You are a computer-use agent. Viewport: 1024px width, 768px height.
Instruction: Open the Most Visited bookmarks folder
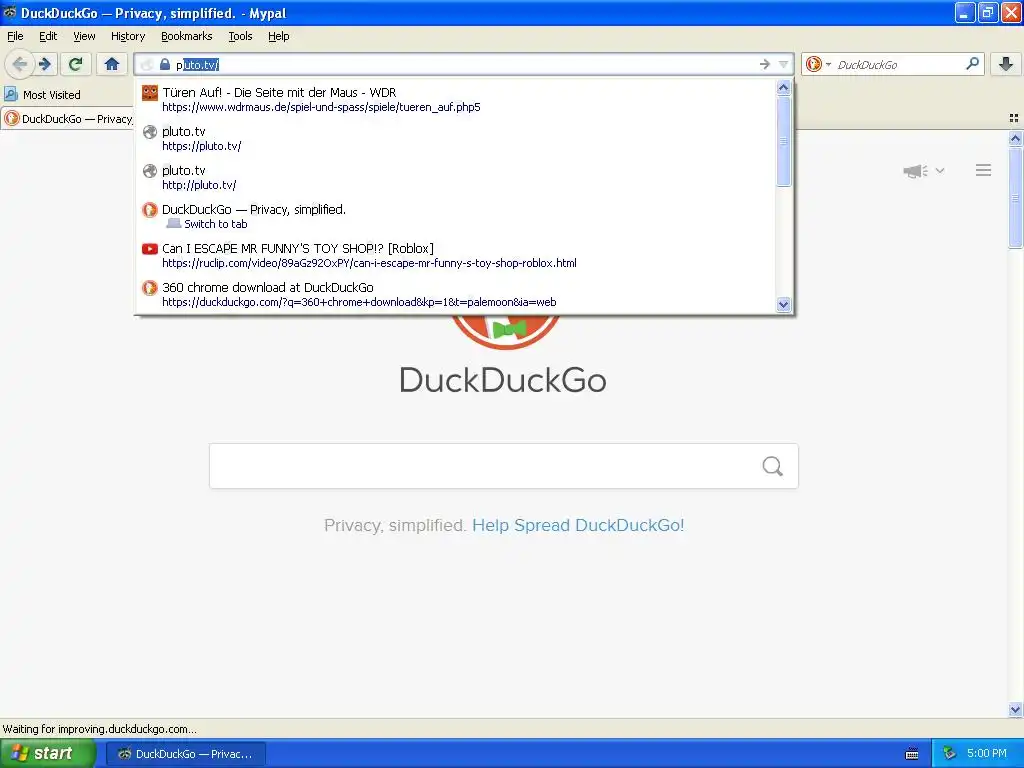coord(43,95)
